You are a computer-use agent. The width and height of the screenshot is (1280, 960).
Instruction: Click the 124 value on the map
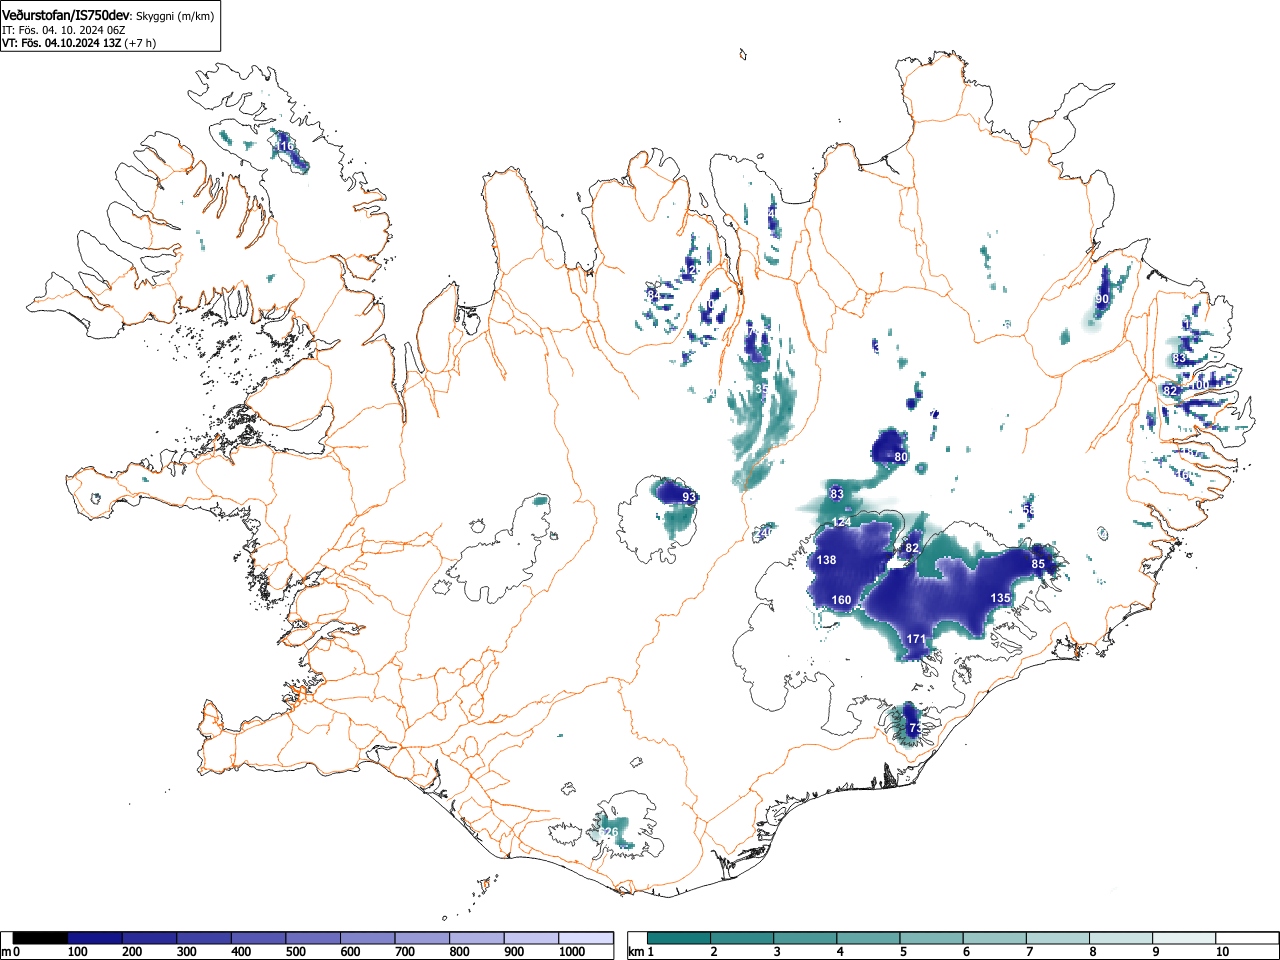(x=842, y=523)
